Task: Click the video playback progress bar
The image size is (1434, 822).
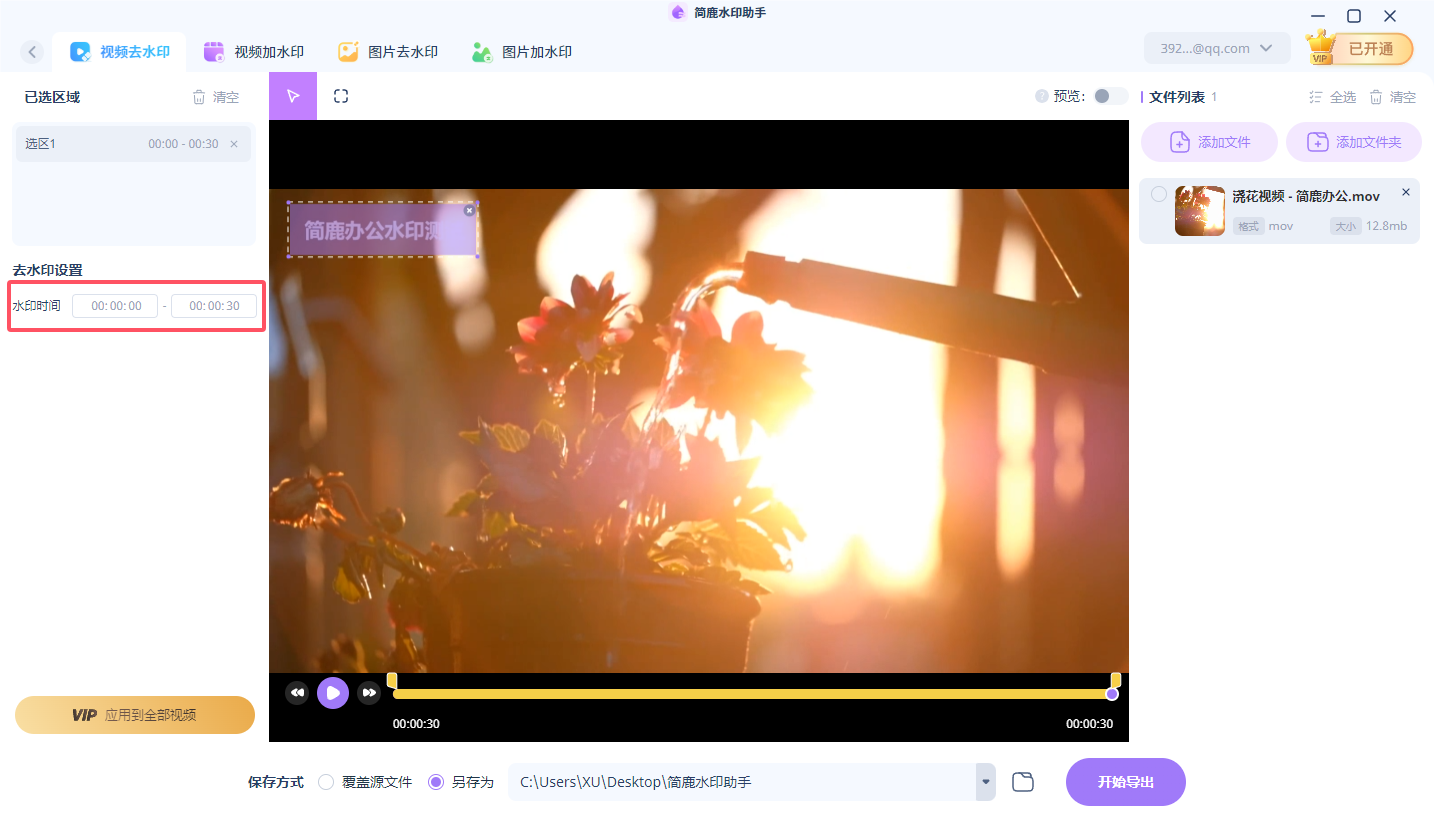Action: pyautogui.click(x=750, y=692)
